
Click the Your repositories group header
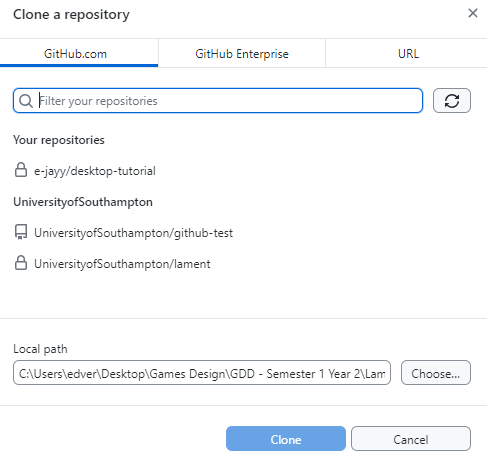click(59, 140)
